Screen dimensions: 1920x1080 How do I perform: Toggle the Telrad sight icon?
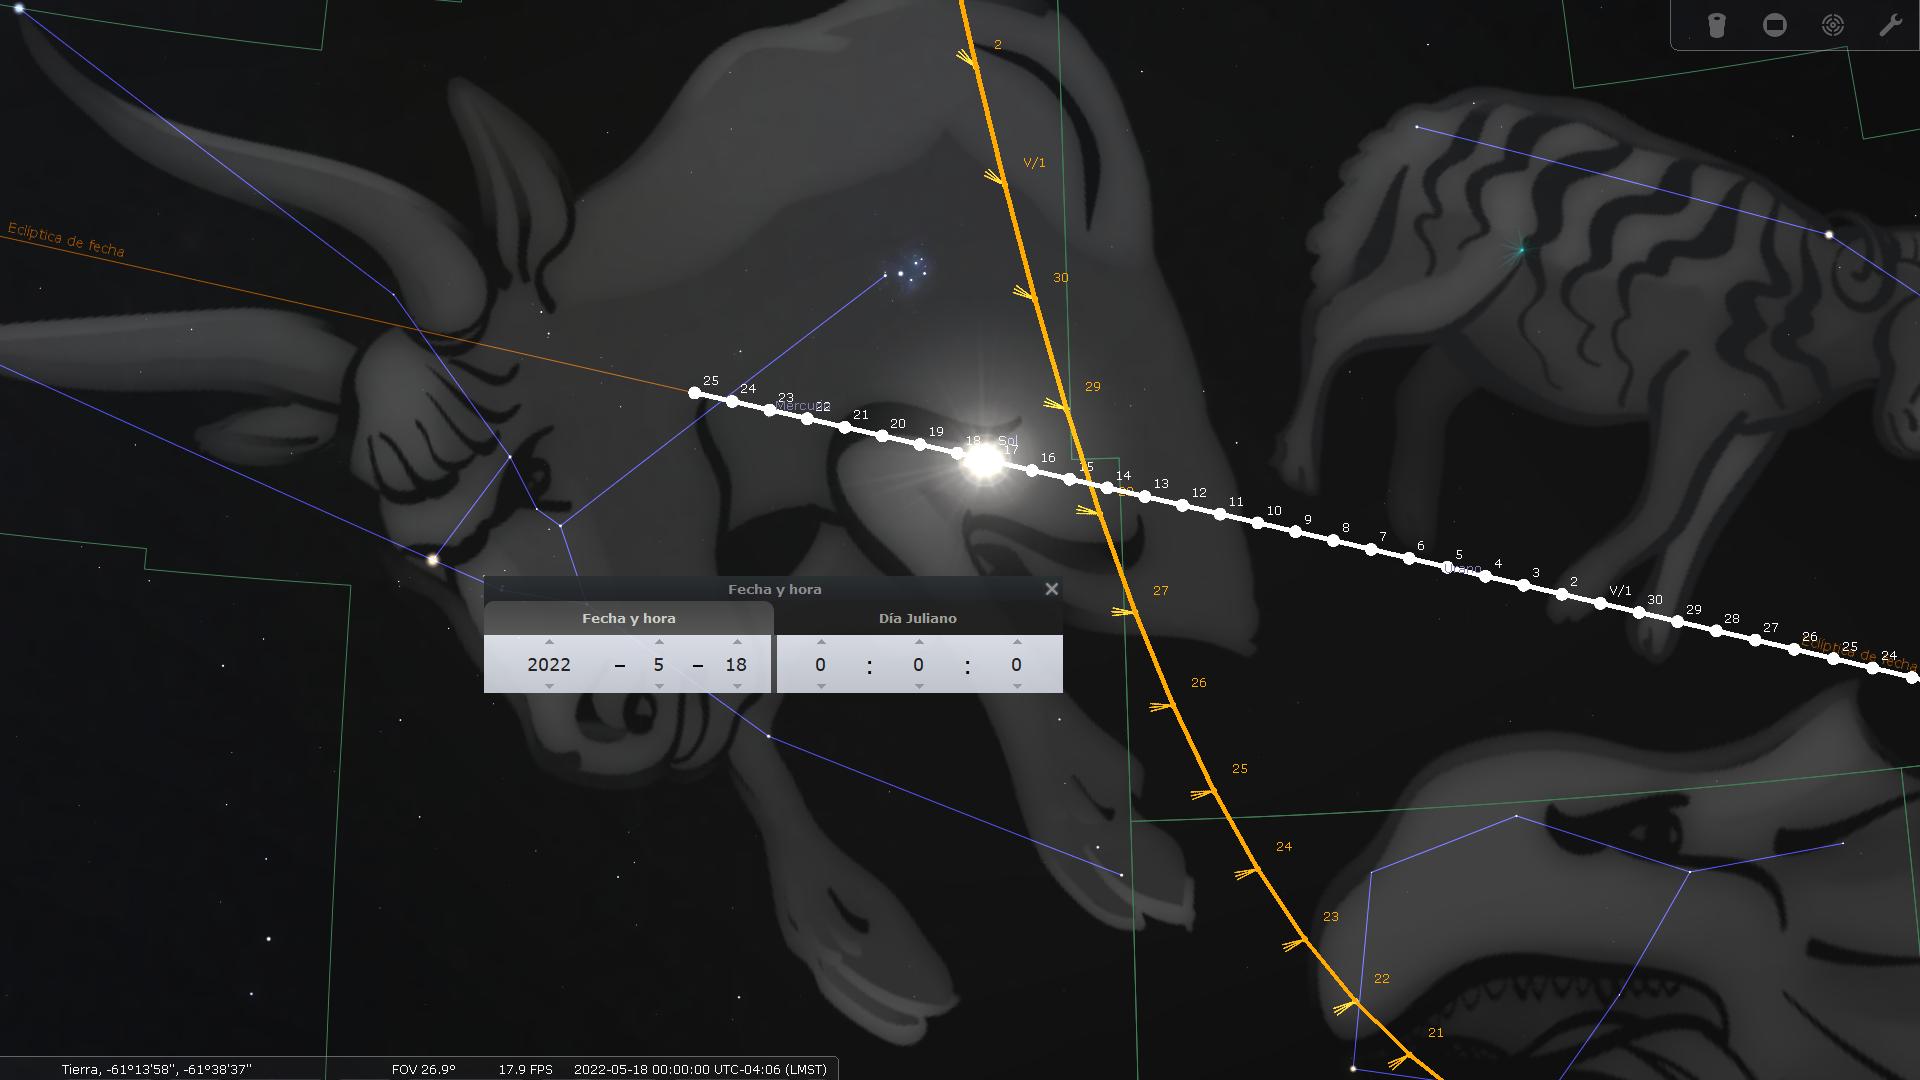coord(1832,25)
